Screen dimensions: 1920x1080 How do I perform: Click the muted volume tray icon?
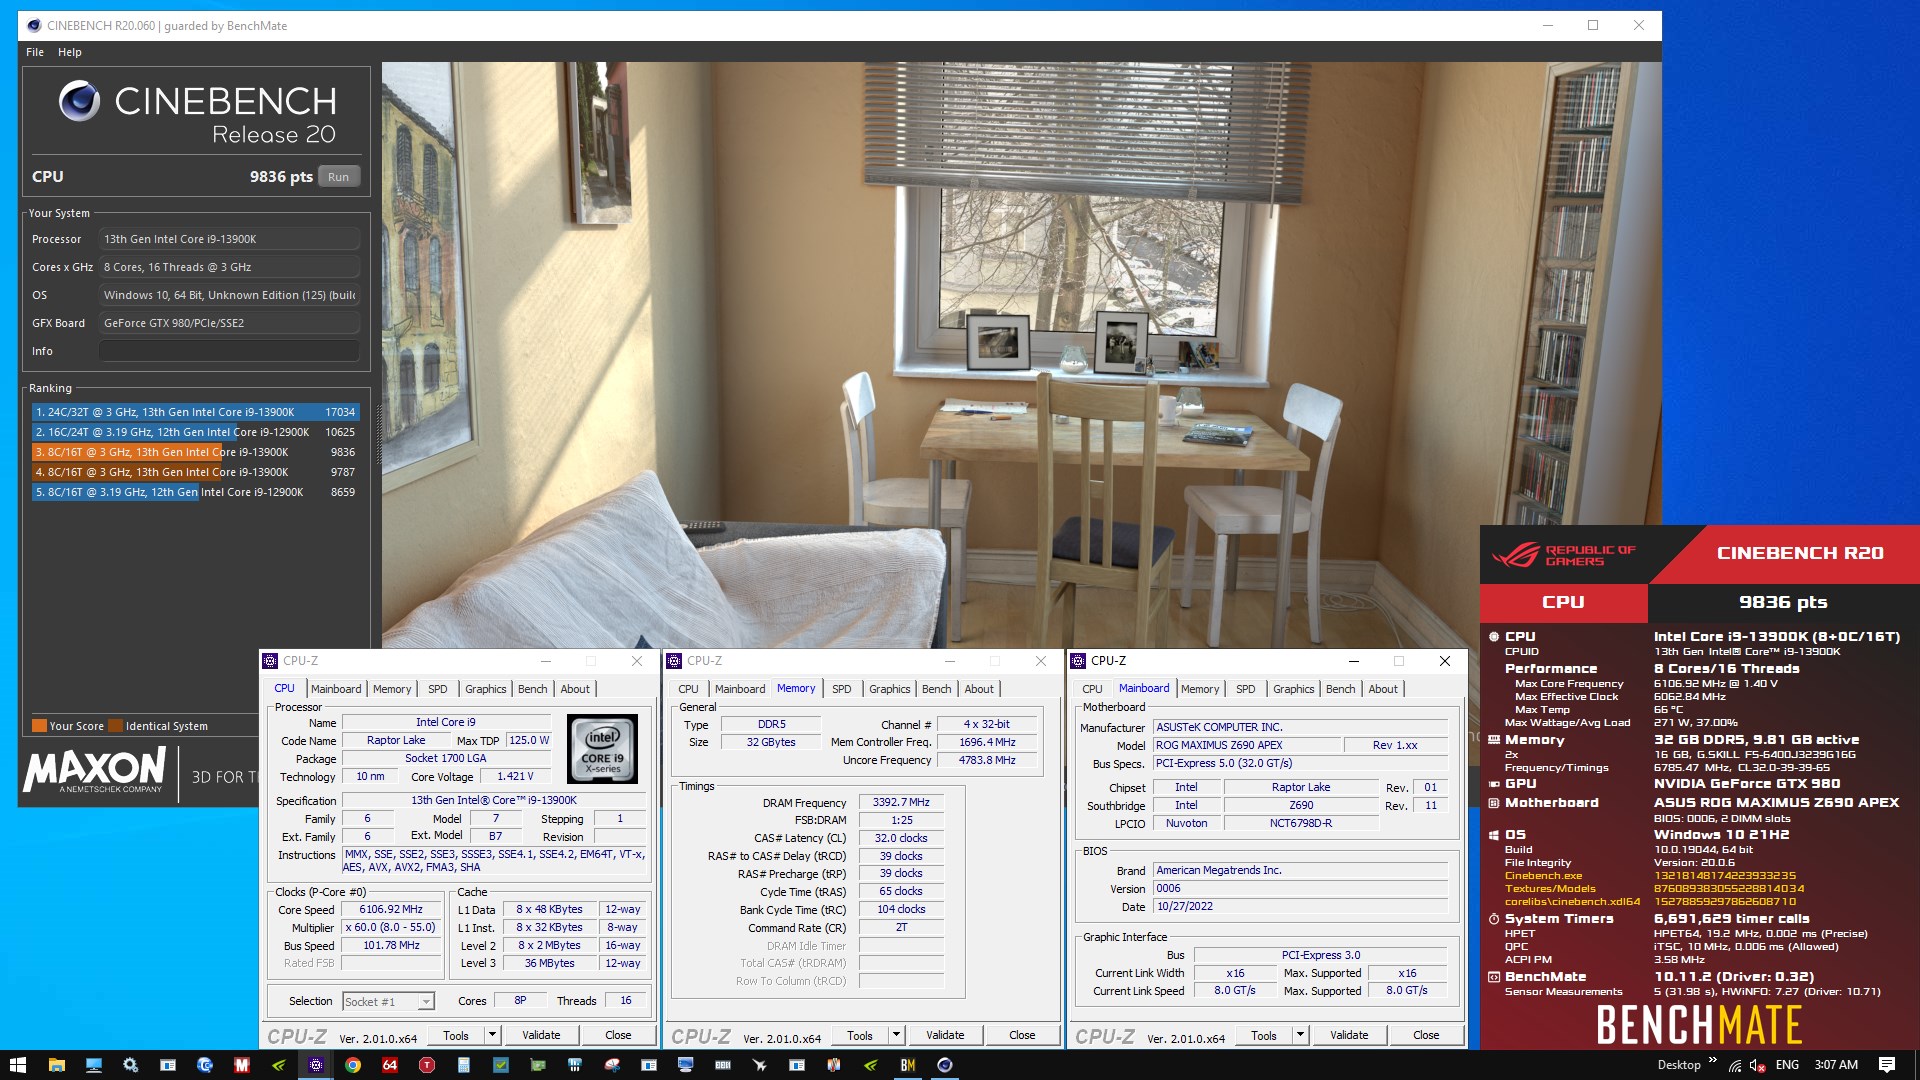pyautogui.click(x=1757, y=1066)
